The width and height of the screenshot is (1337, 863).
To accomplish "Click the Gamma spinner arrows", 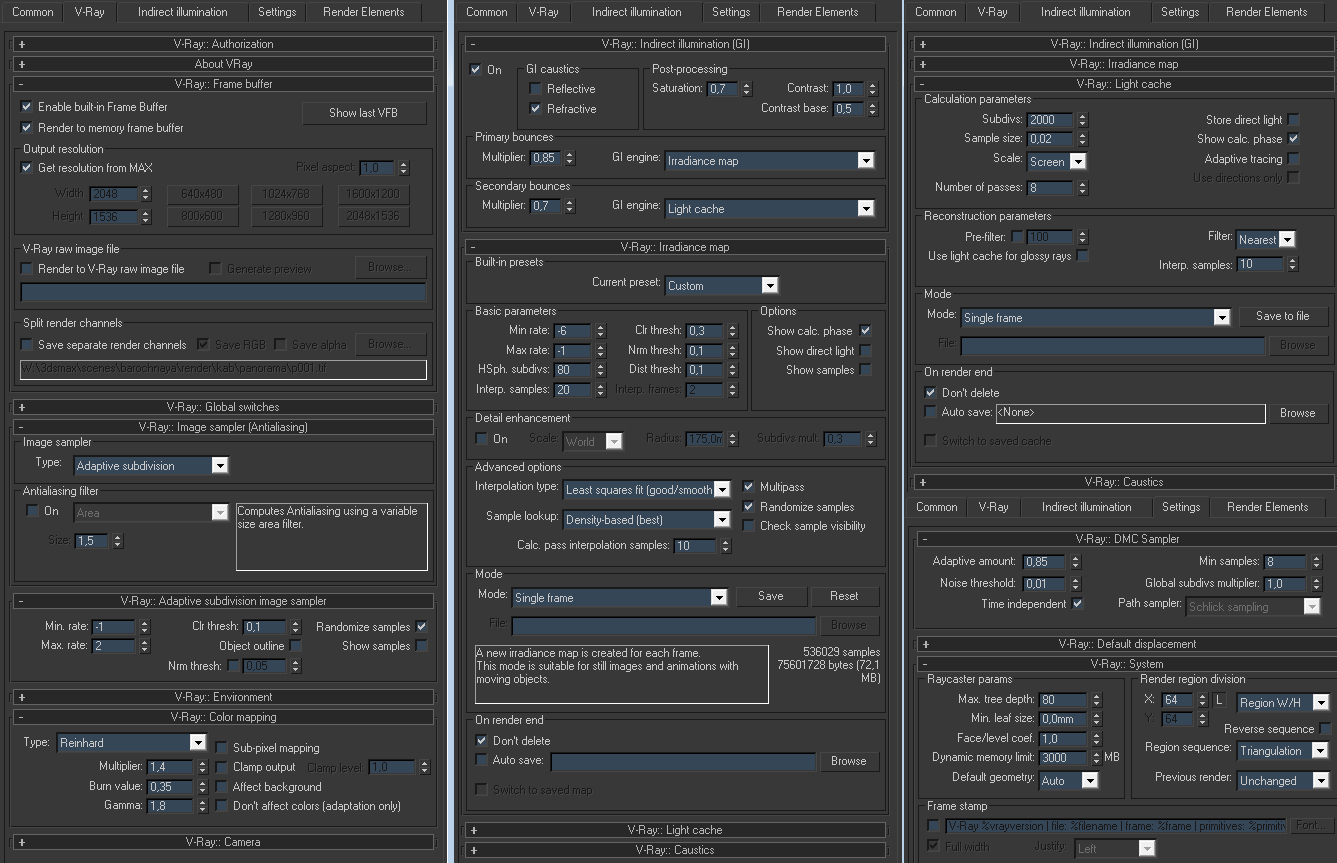I will pos(201,806).
